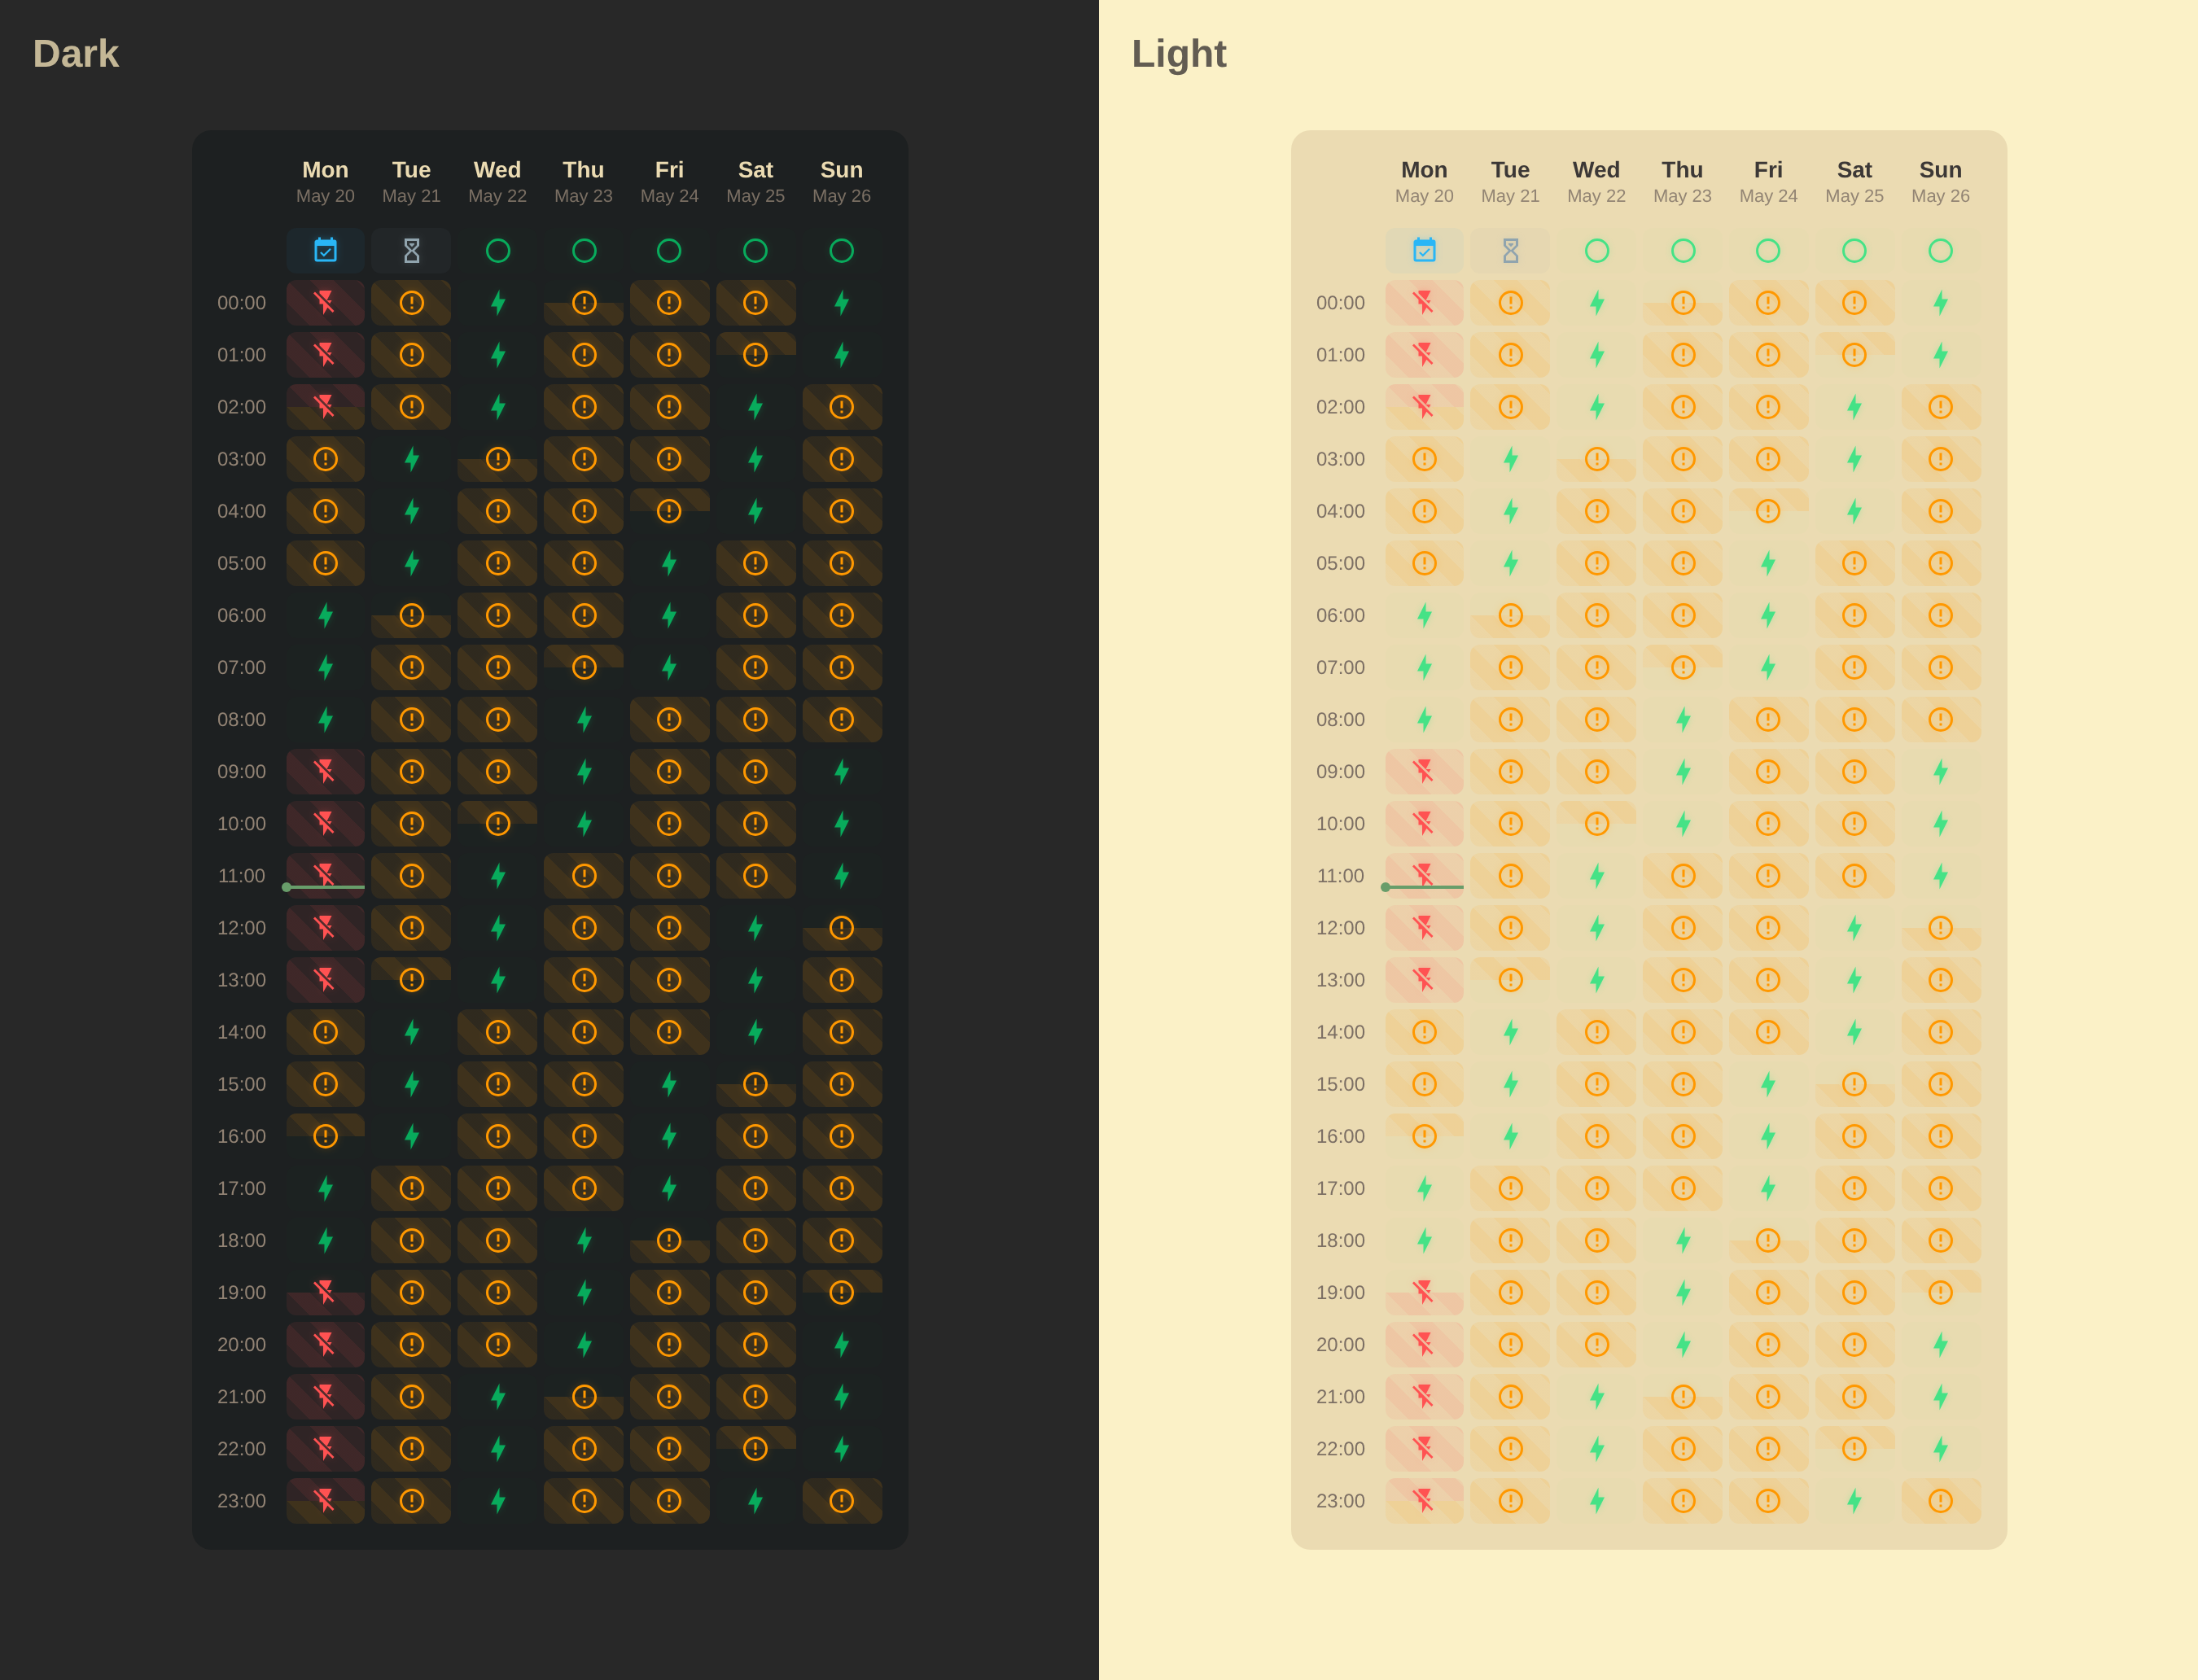Click red power-outage icon at Monday 00:00 in Dark view
Screen dimensions: 2198x1680
pyautogui.click(x=325, y=302)
